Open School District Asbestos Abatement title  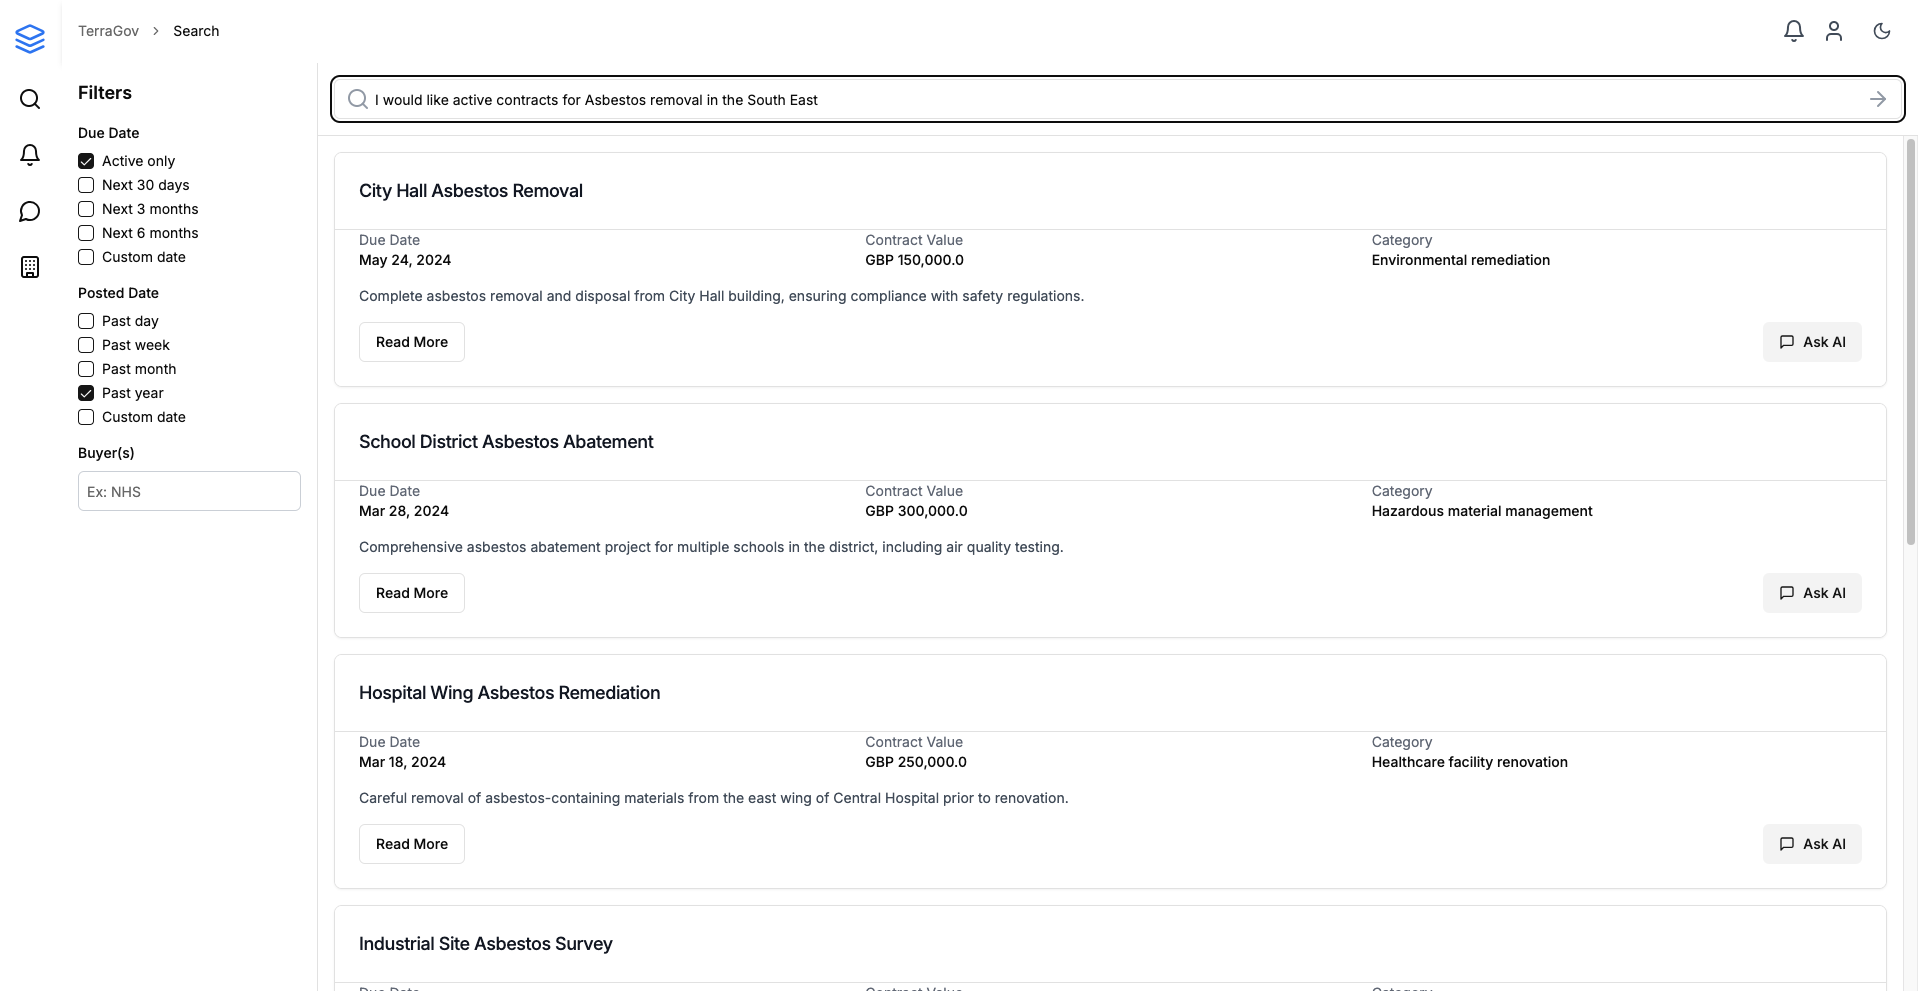click(506, 442)
